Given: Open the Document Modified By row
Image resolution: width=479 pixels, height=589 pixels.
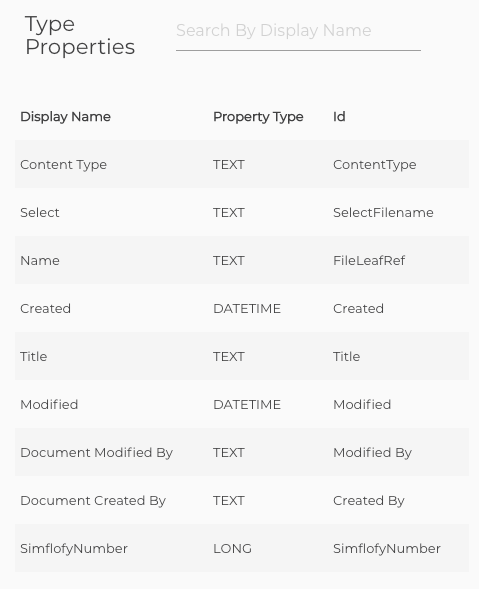Looking at the screenshot, I should (242, 452).
